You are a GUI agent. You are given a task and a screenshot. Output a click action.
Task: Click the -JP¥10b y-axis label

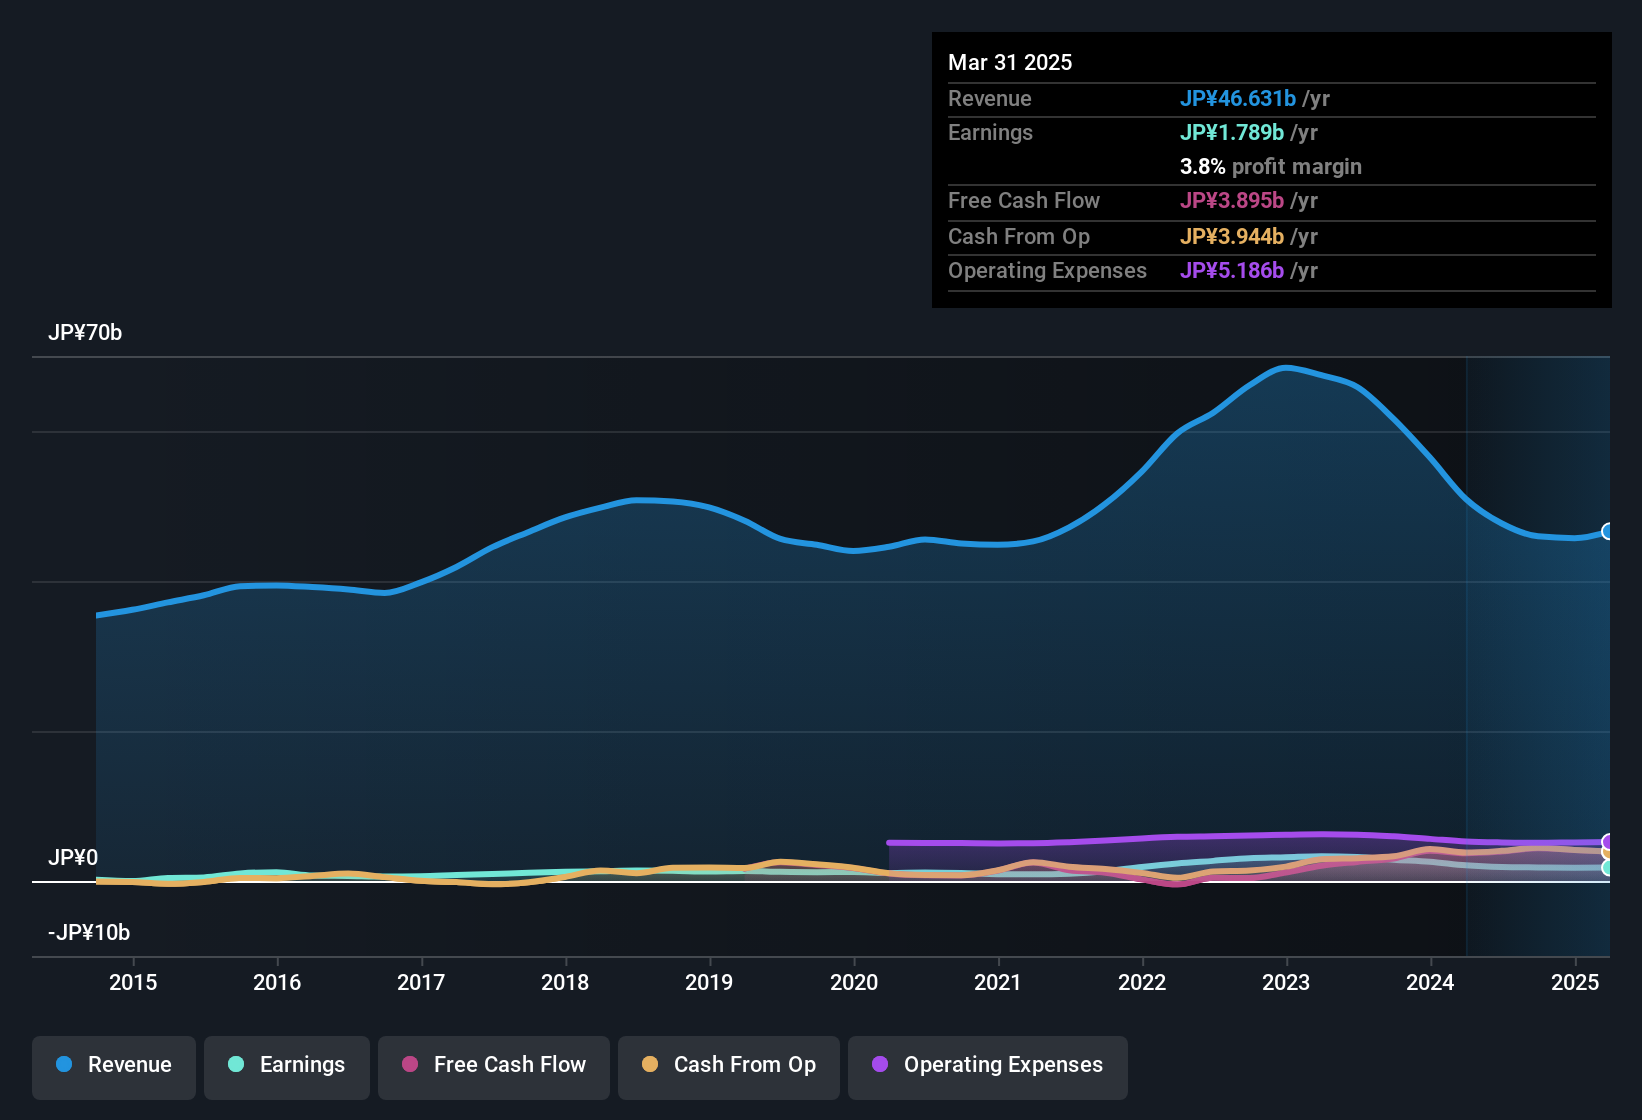[89, 933]
